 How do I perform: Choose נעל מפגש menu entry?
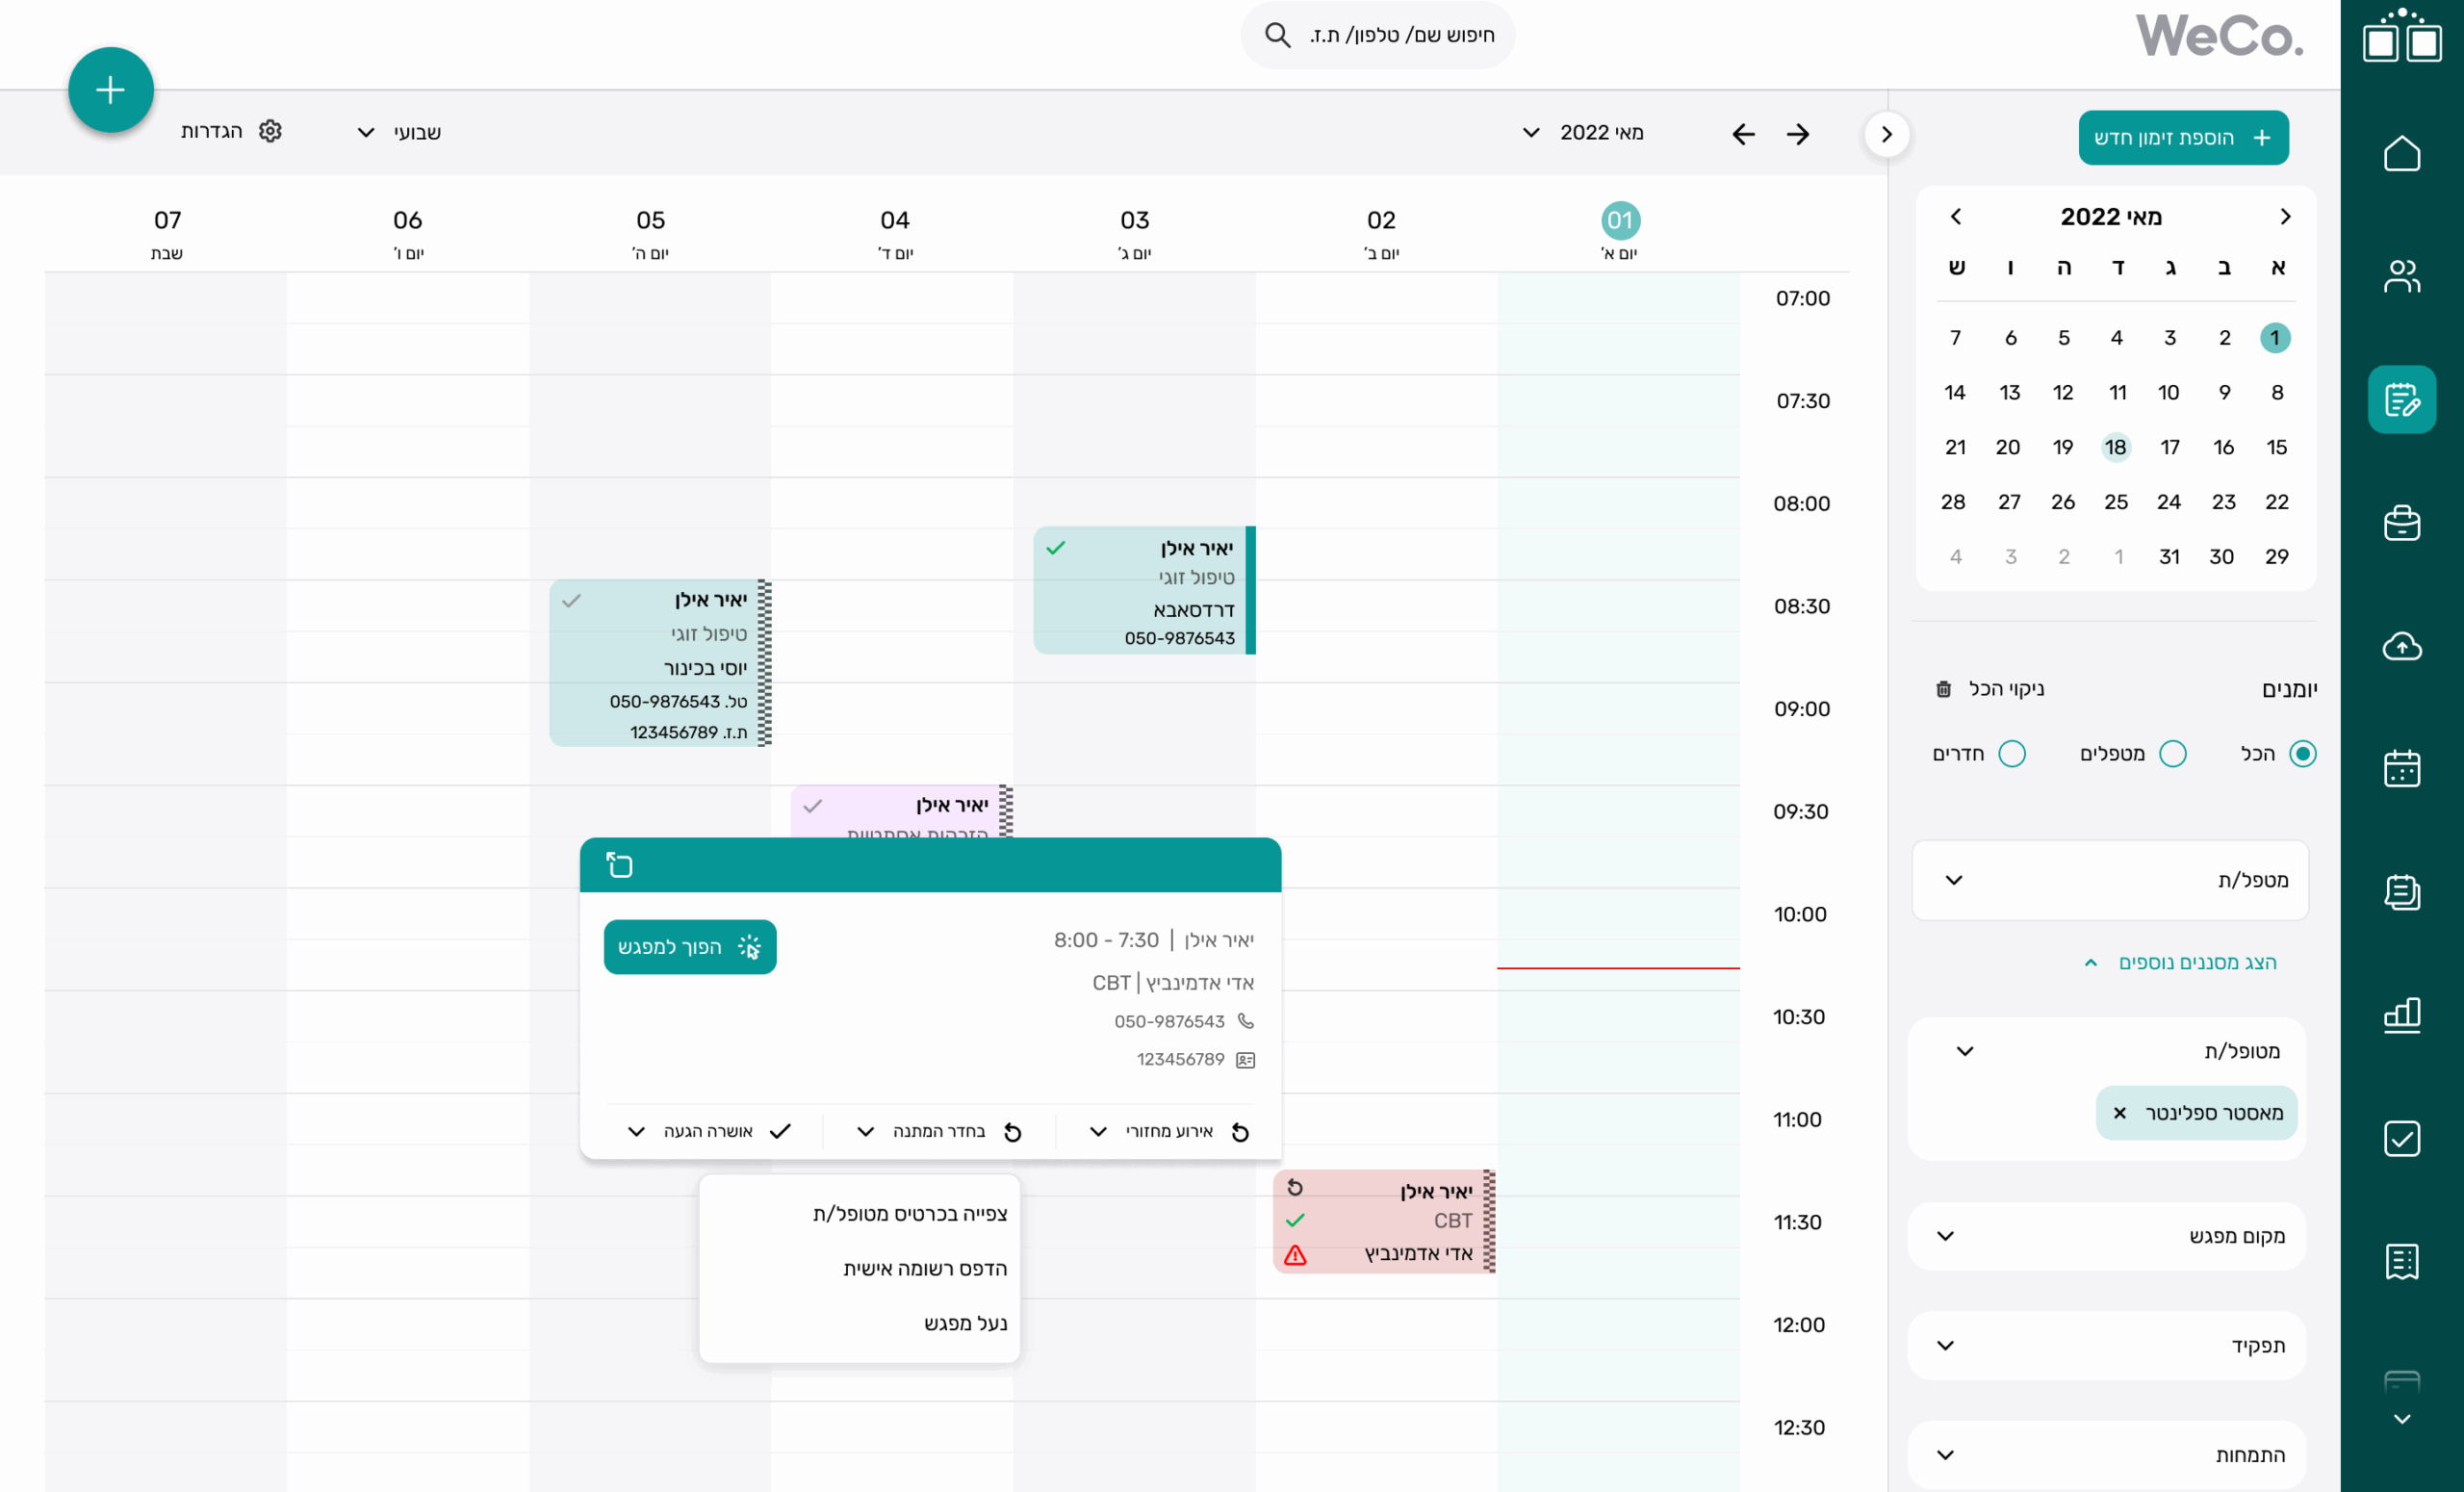[x=965, y=1323]
